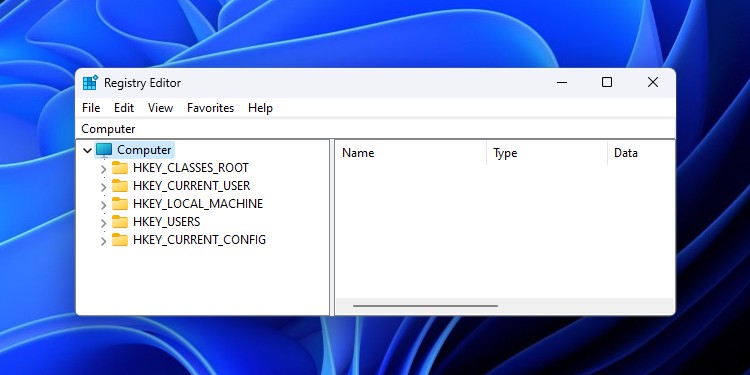Click the address bar showing Computer

(x=375, y=129)
